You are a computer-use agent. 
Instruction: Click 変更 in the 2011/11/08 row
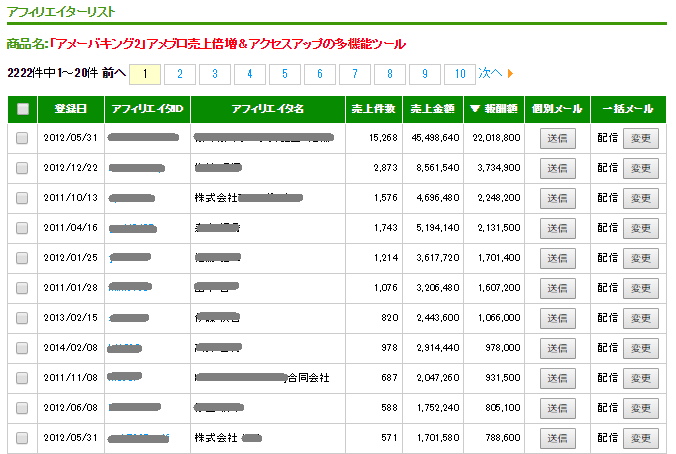[640, 378]
